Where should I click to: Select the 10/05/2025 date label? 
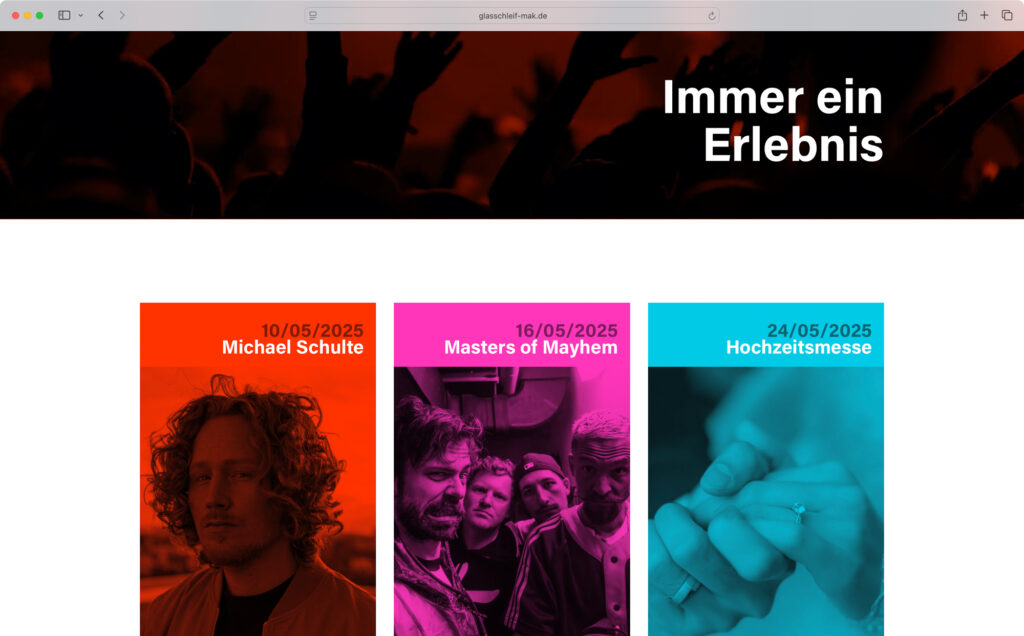point(312,330)
